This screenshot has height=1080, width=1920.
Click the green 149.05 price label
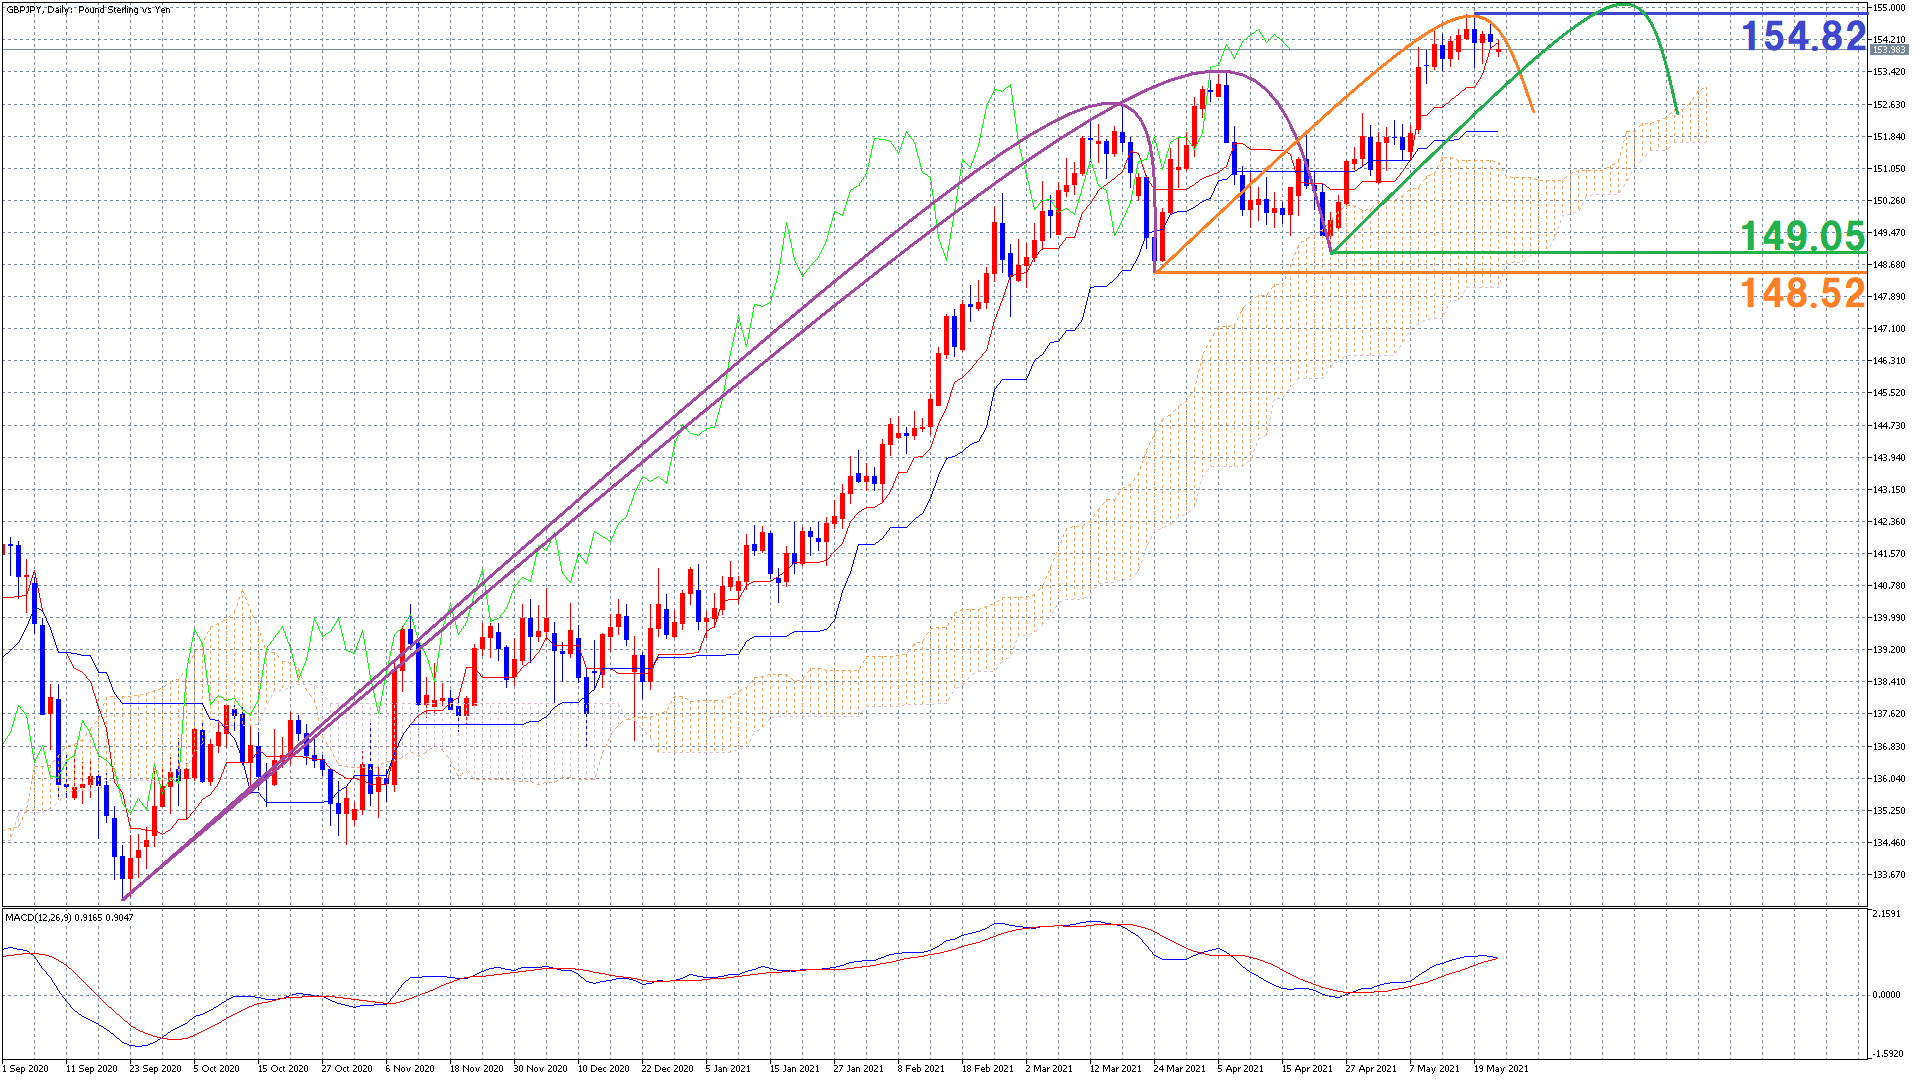(1802, 236)
